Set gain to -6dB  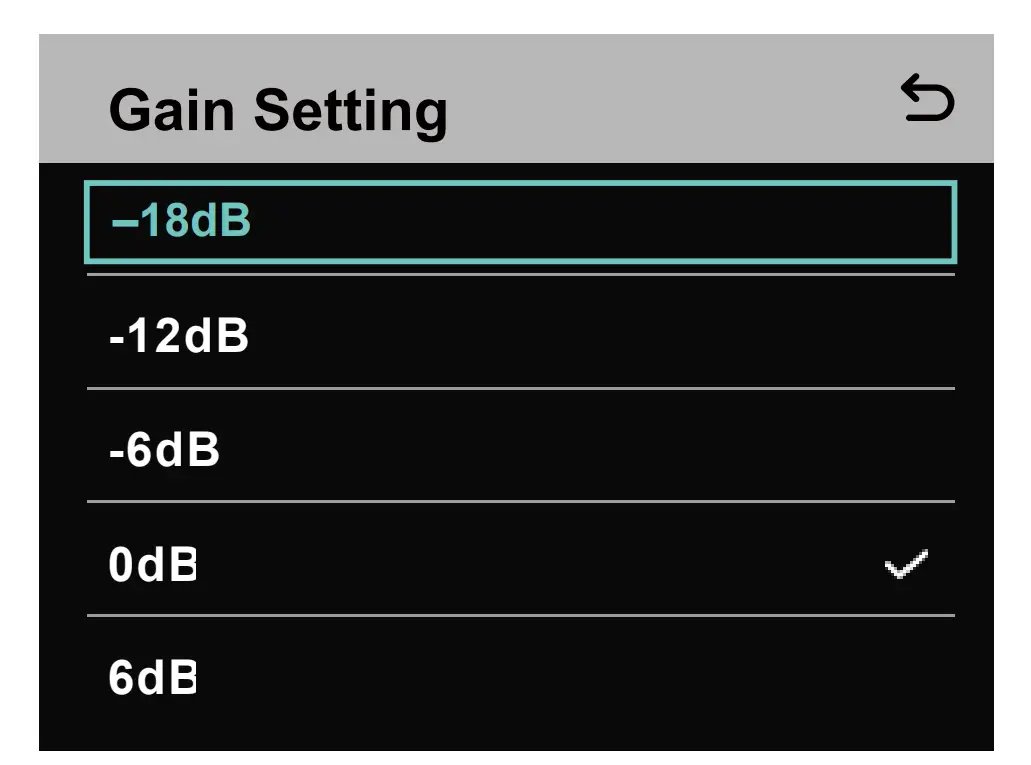coord(520,451)
